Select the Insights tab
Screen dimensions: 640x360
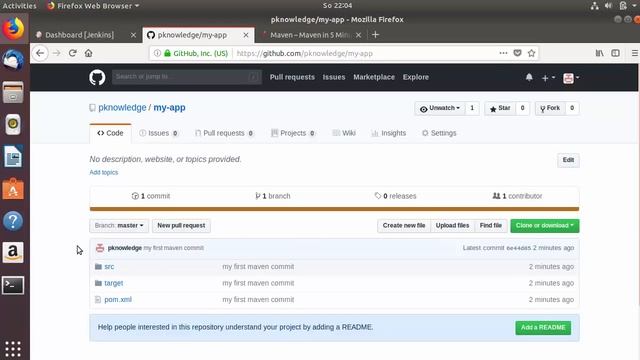click(x=389, y=133)
